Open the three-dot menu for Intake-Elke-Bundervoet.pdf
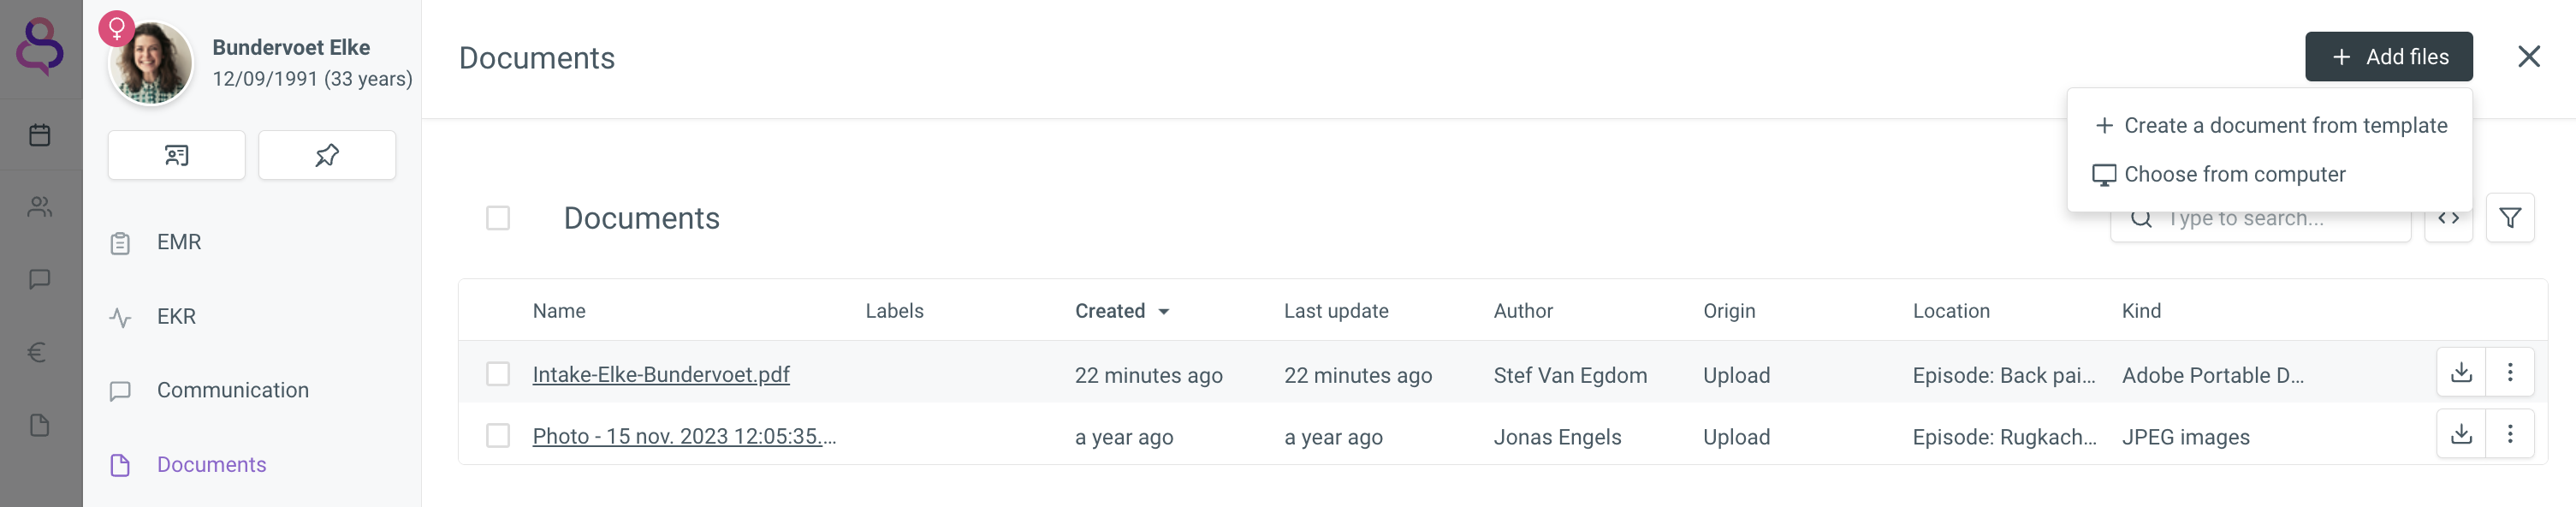This screenshot has width=2576, height=507. pyautogui.click(x=2510, y=373)
